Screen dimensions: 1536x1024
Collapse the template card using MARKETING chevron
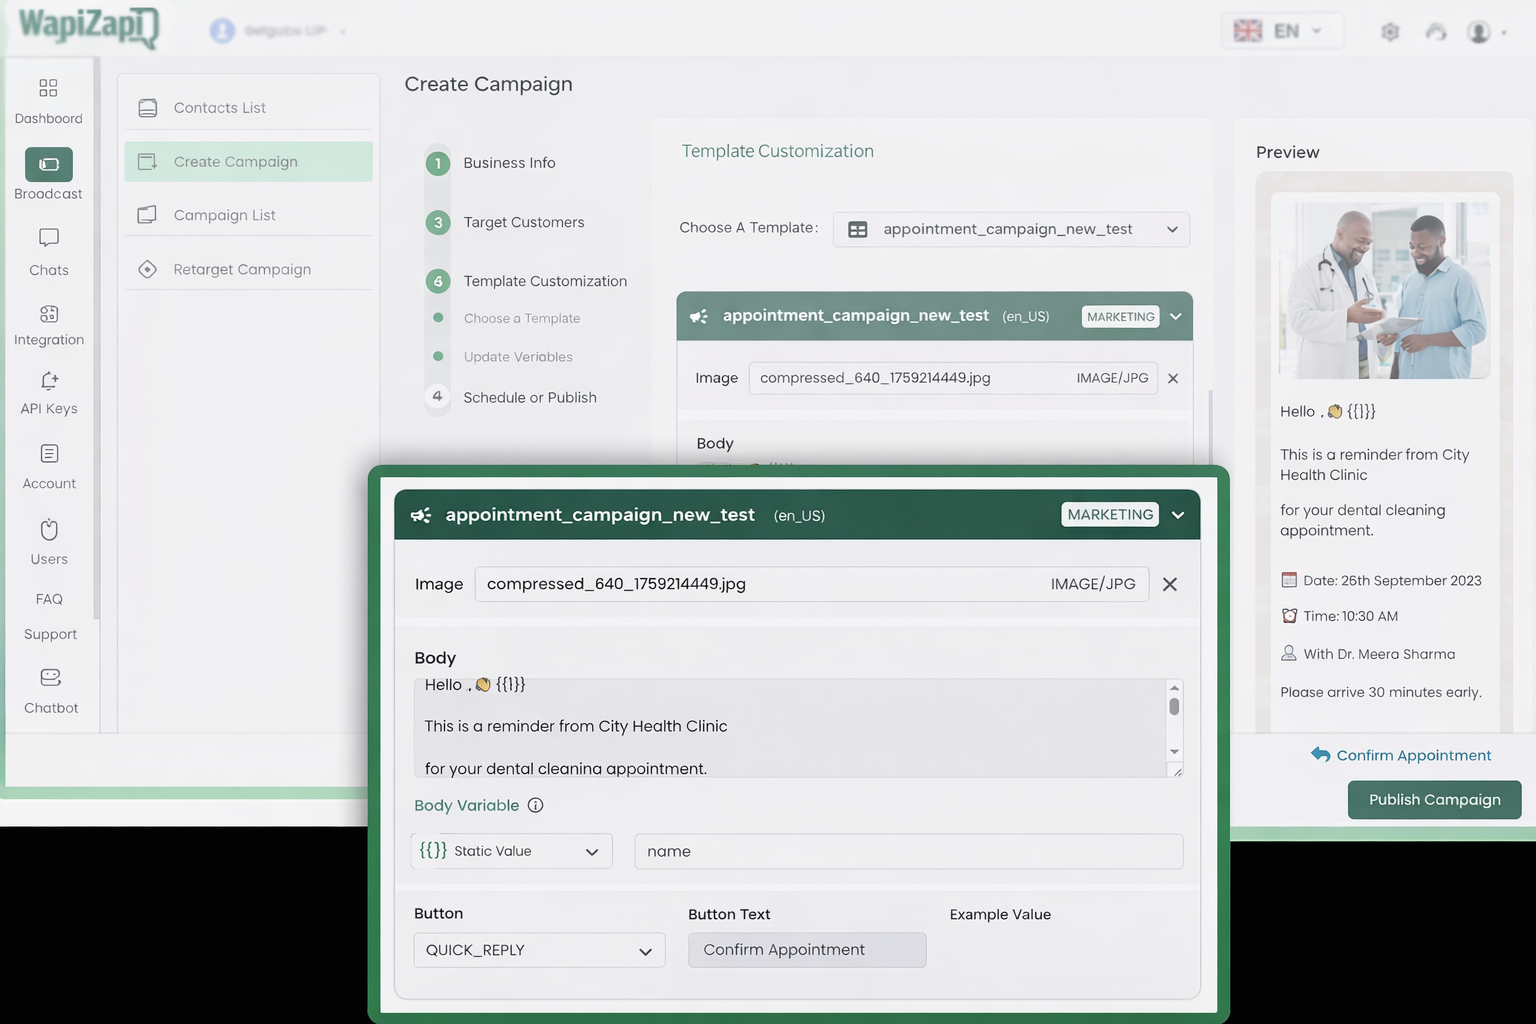pos(1178,515)
